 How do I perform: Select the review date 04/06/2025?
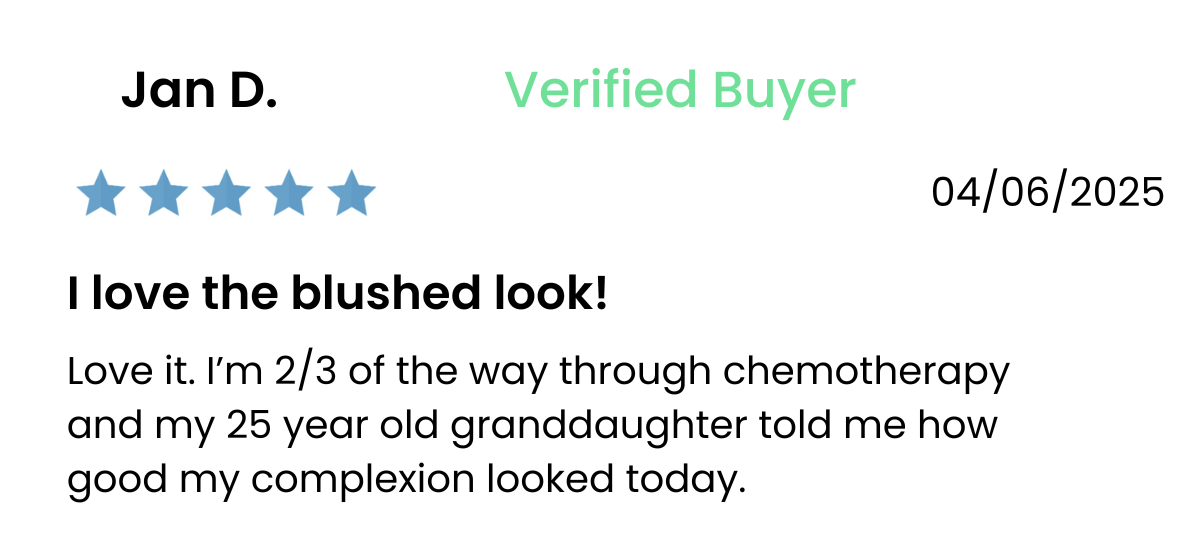(x=1048, y=191)
